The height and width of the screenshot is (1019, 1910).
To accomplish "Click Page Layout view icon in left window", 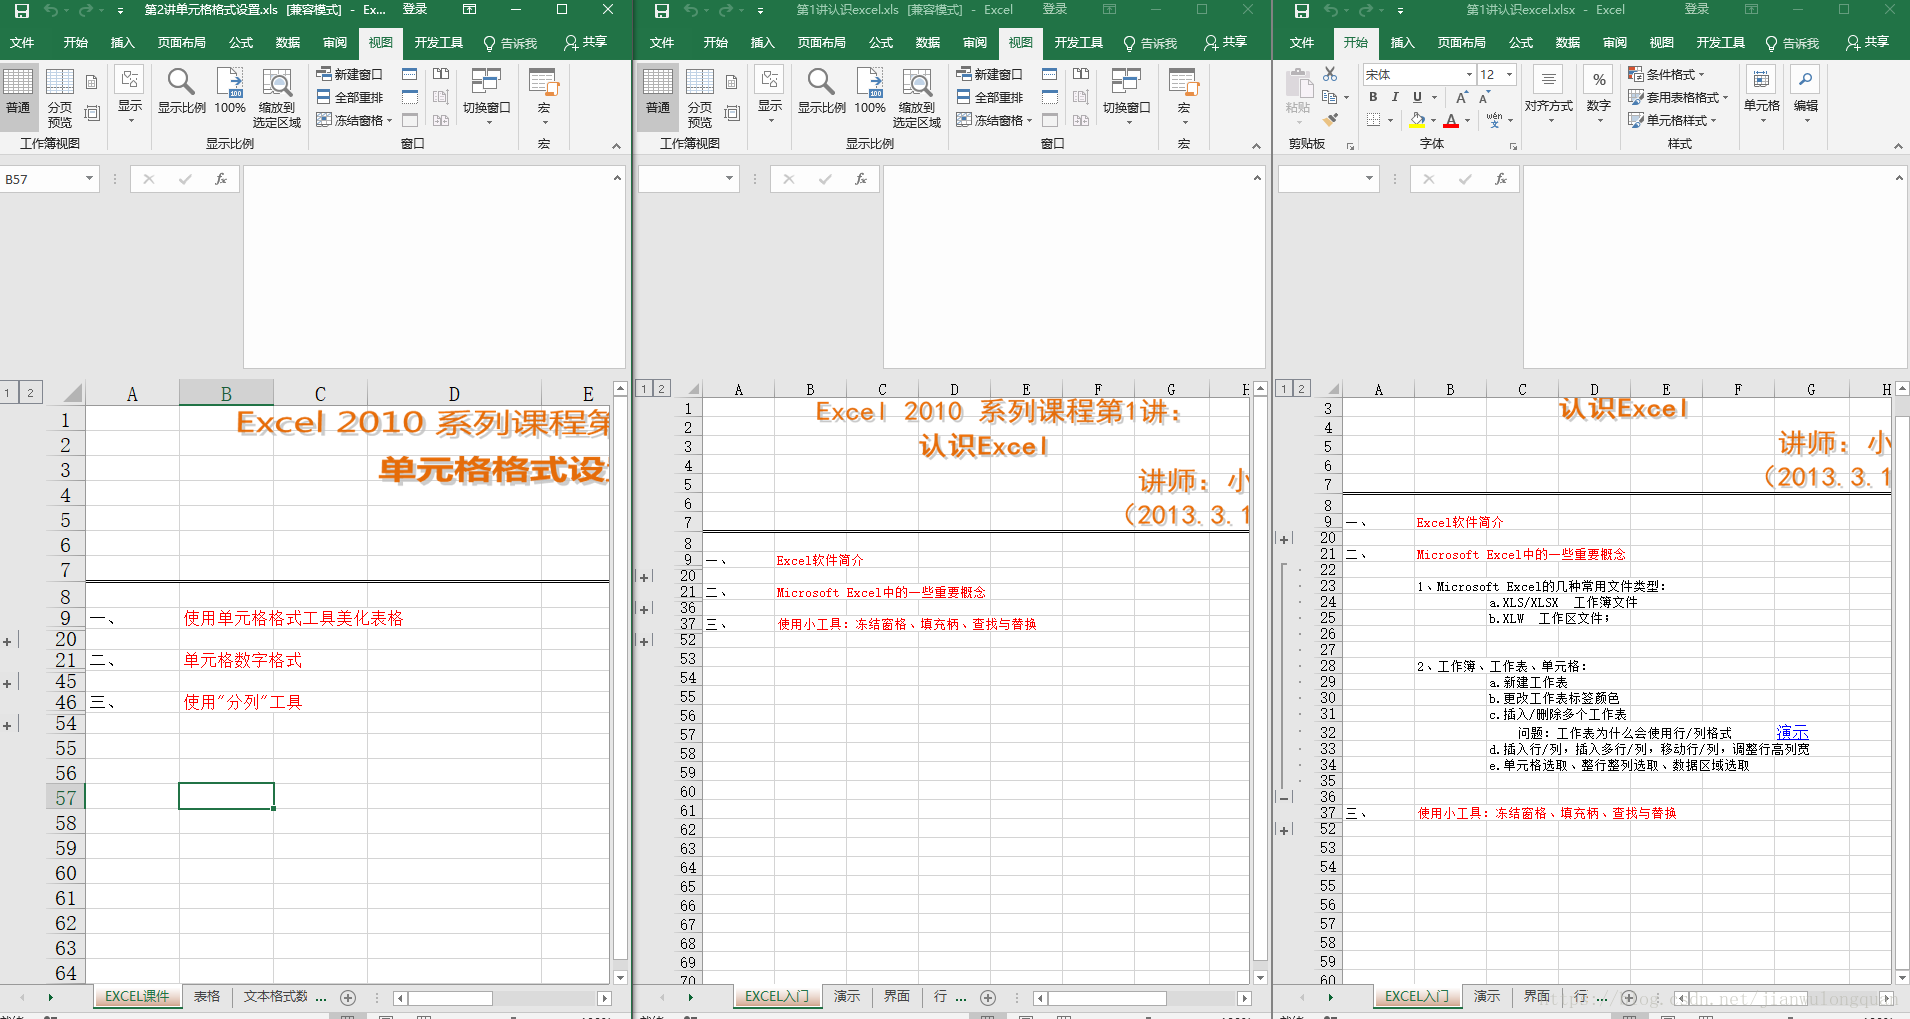I will (92, 82).
